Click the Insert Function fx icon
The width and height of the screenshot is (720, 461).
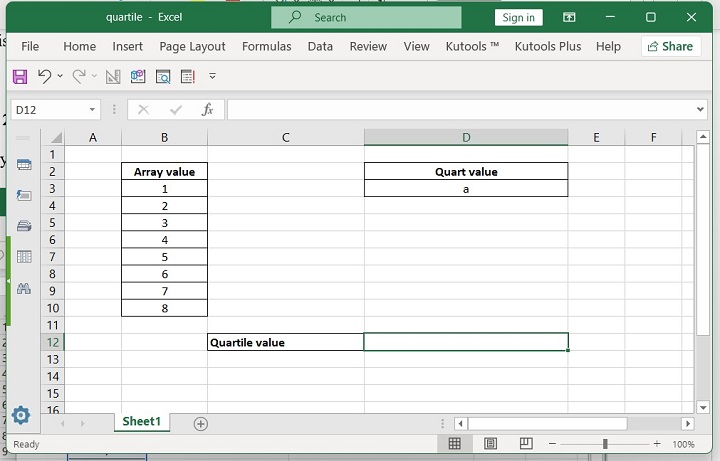click(207, 110)
